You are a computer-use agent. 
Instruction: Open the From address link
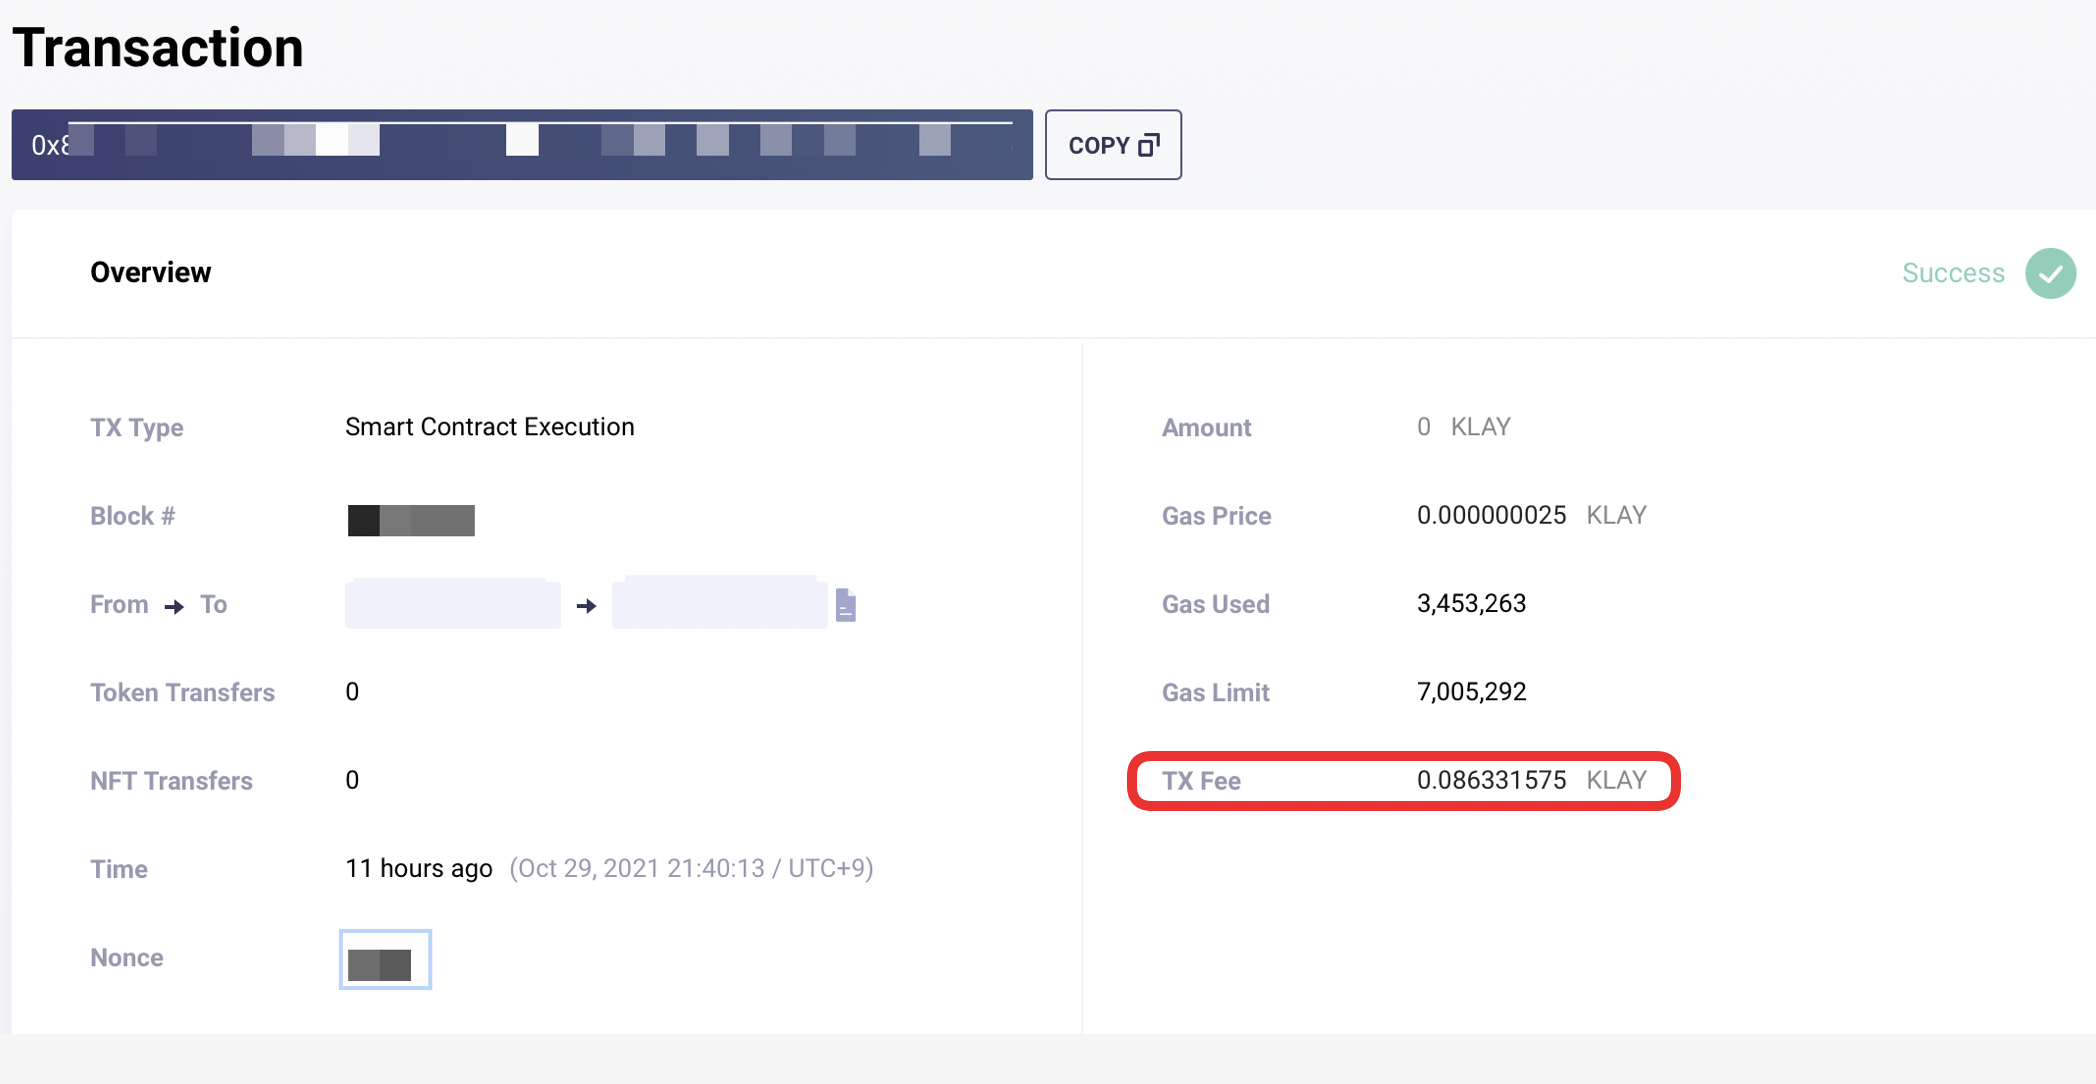(452, 604)
